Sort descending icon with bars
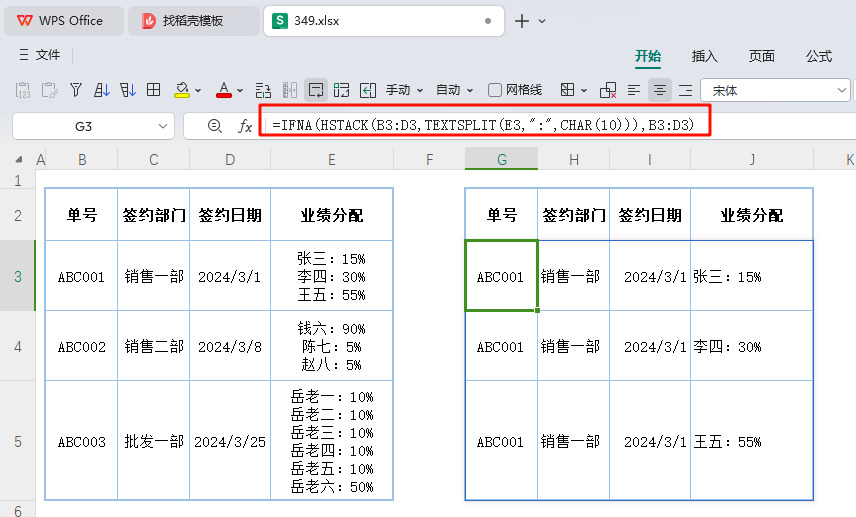 [x=128, y=90]
